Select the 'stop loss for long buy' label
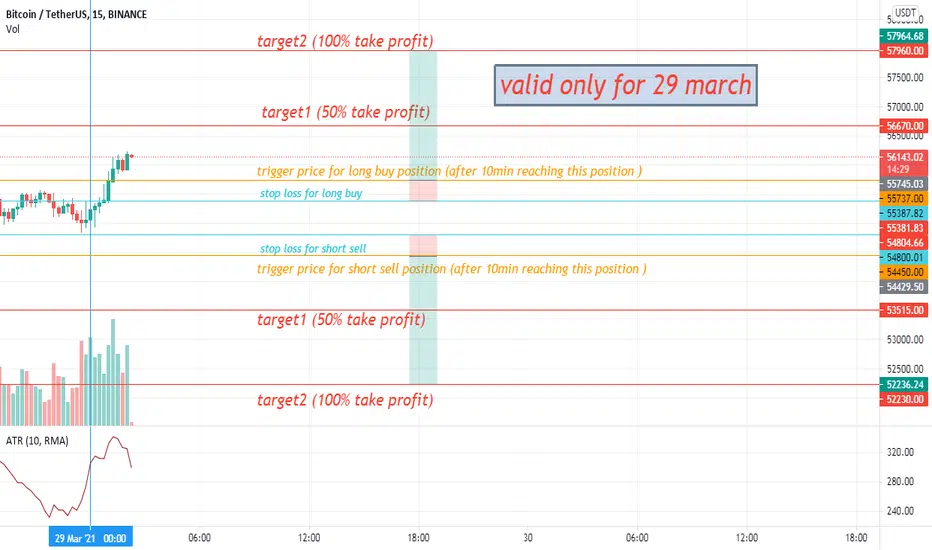932x550 pixels. click(x=311, y=193)
